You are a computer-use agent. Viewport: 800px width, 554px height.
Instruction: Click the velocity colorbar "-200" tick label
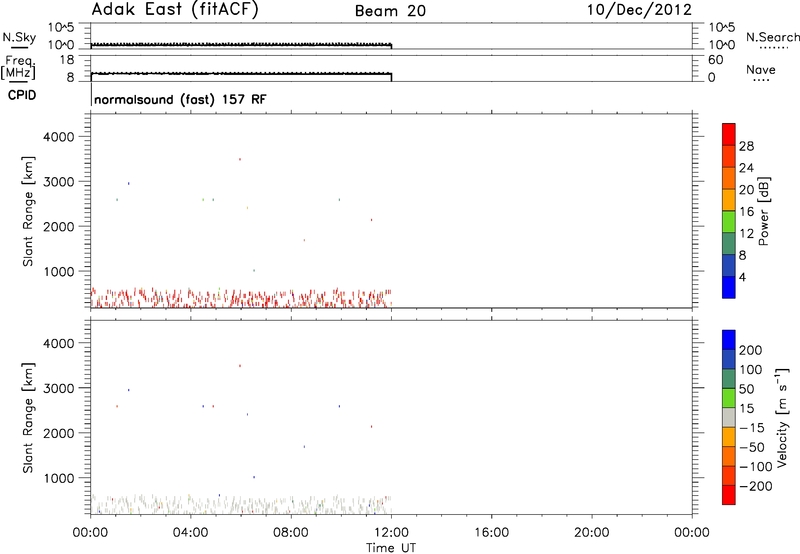tap(756, 486)
